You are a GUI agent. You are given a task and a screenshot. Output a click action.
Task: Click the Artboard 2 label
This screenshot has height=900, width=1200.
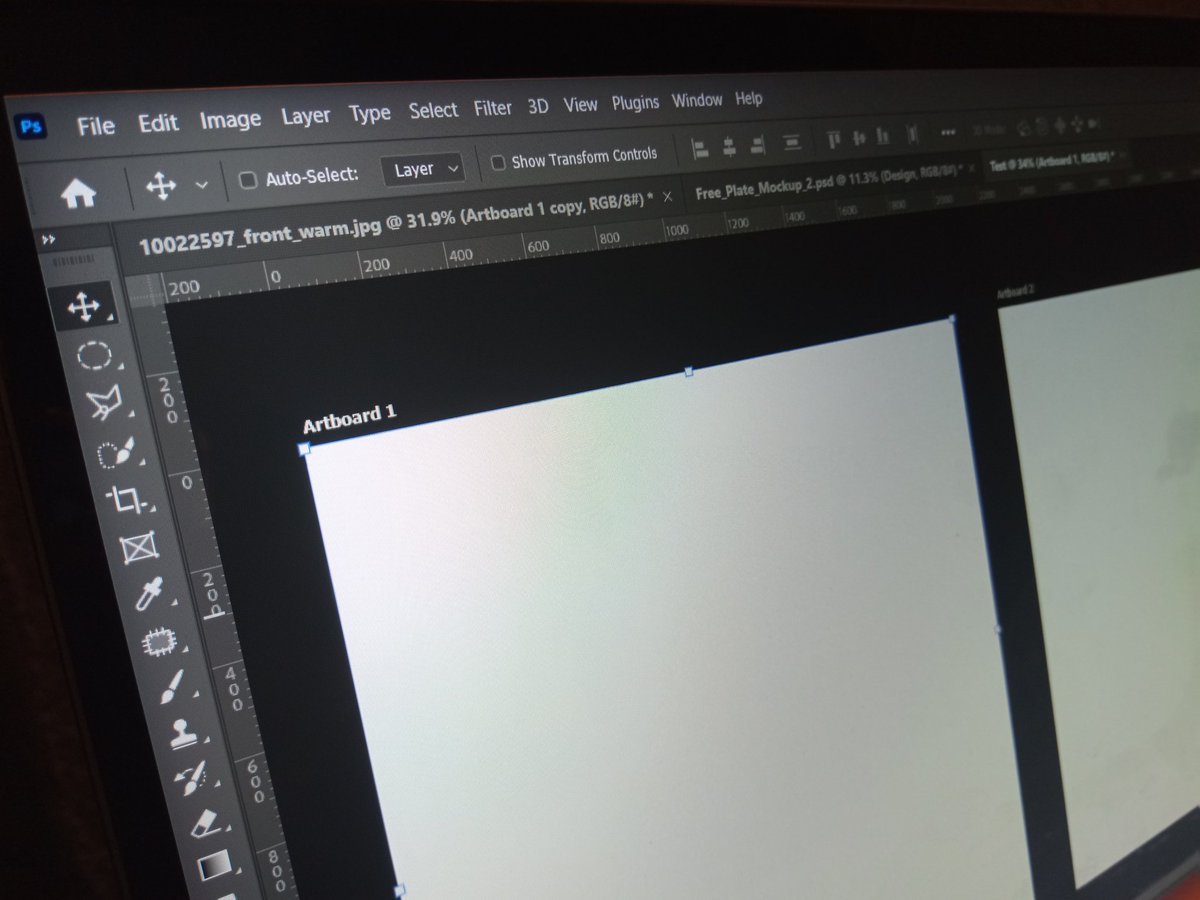coord(1015,291)
